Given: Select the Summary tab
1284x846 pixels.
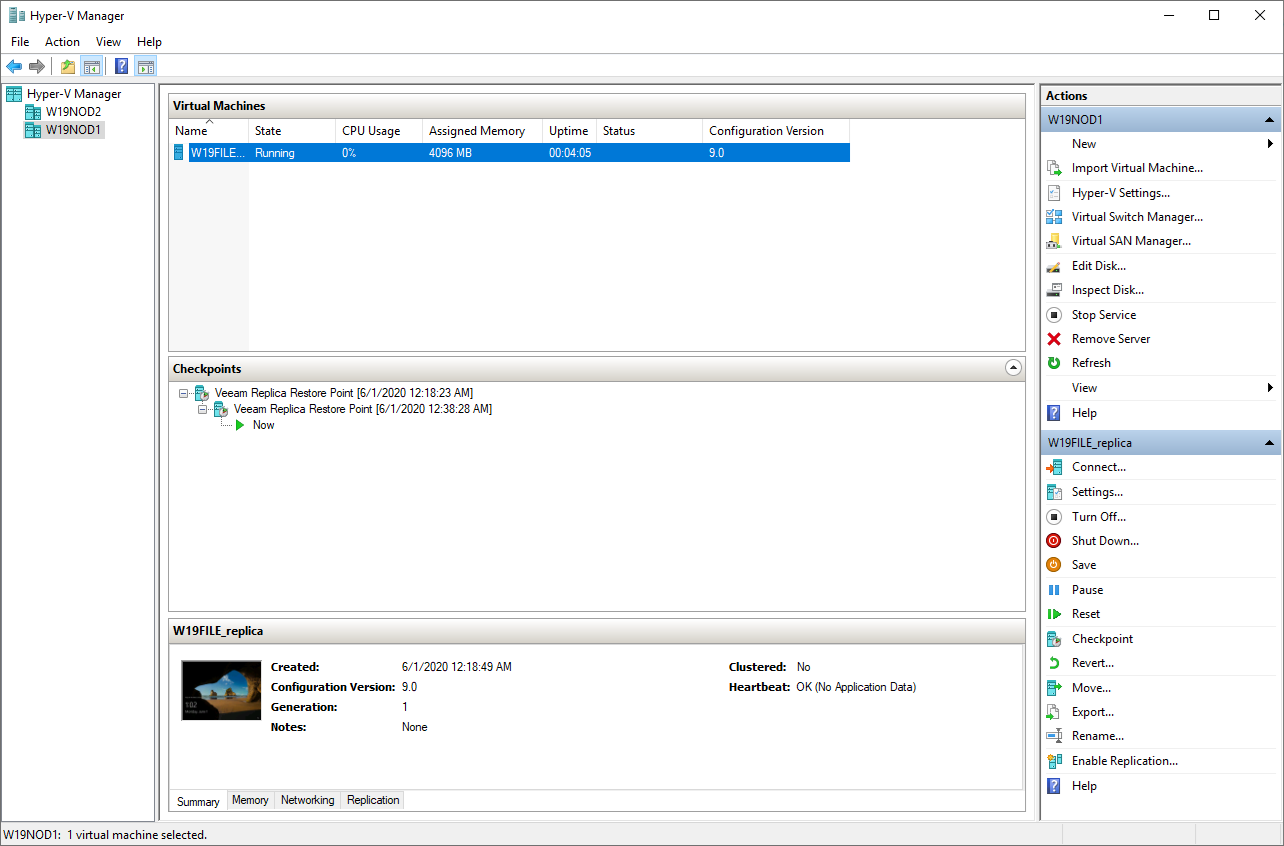Looking at the screenshot, I should coord(198,801).
